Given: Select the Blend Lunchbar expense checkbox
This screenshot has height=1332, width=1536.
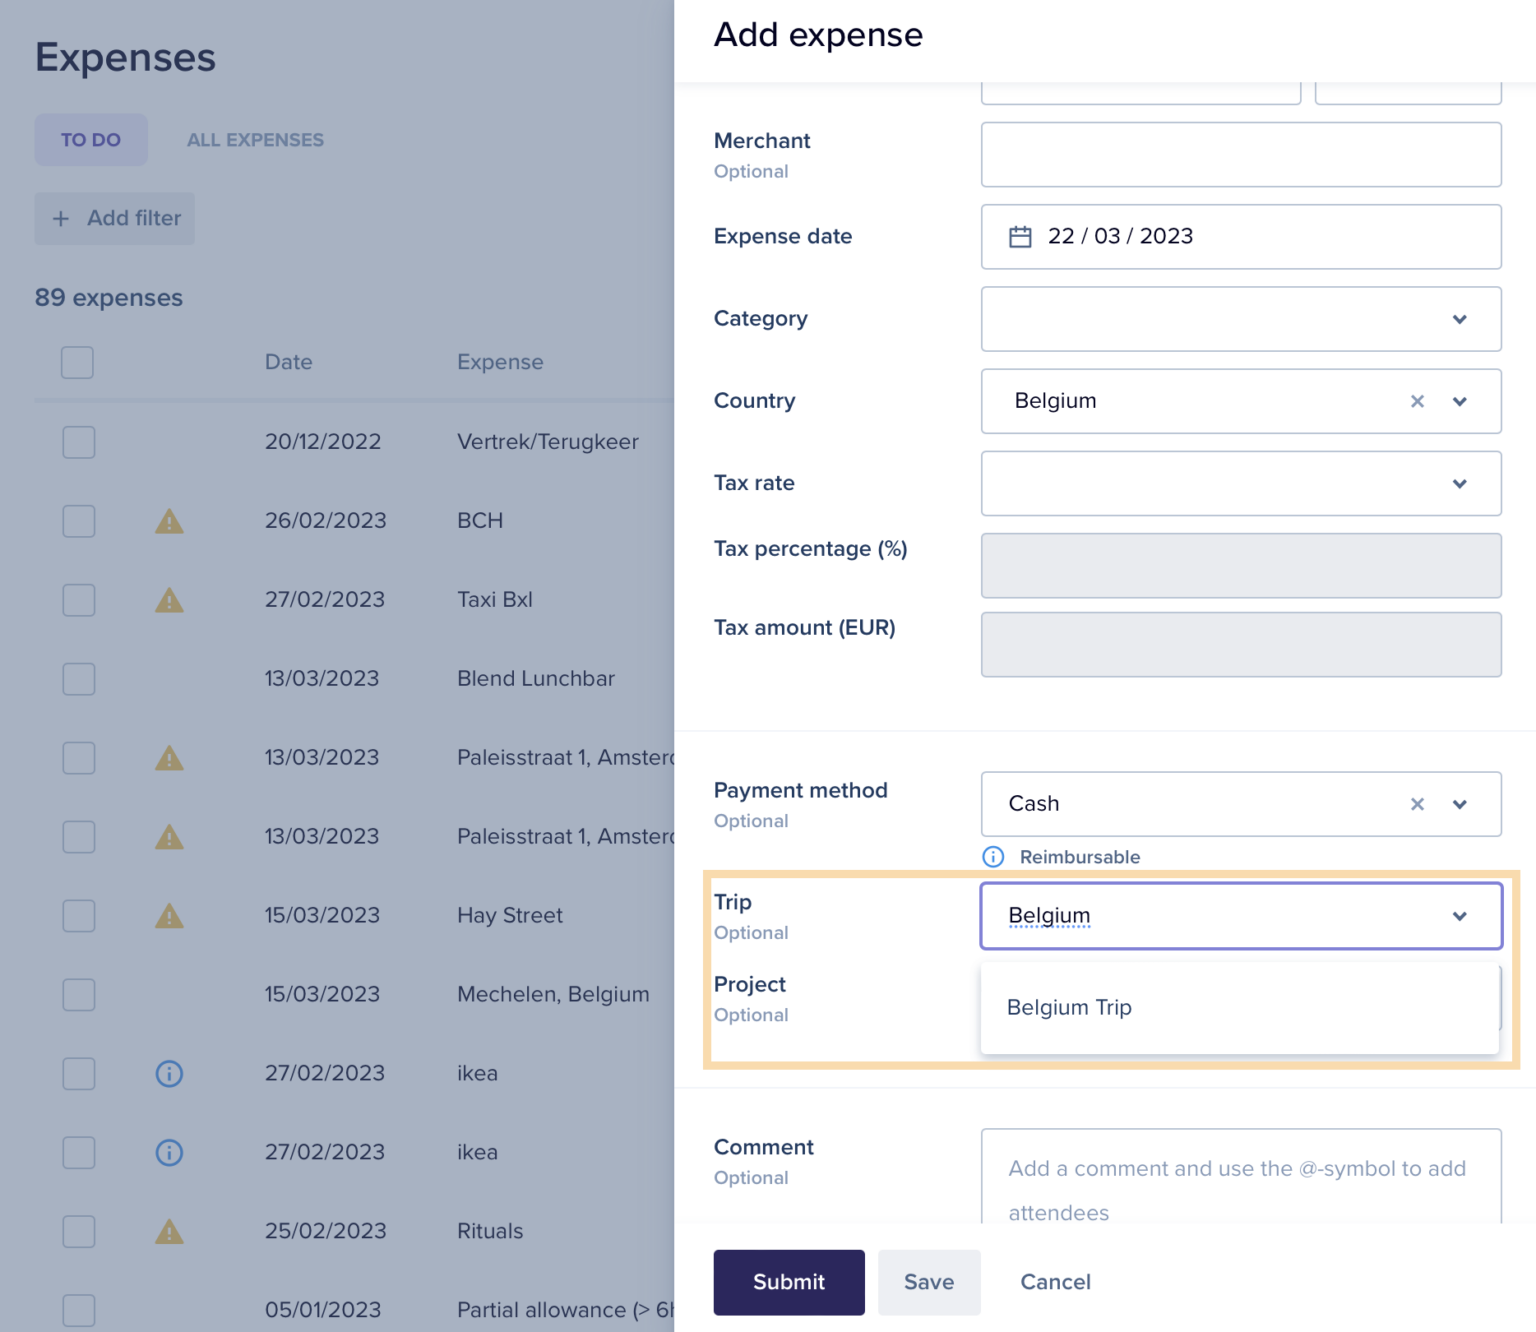Looking at the screenshot, I should [x=79, y=679].
